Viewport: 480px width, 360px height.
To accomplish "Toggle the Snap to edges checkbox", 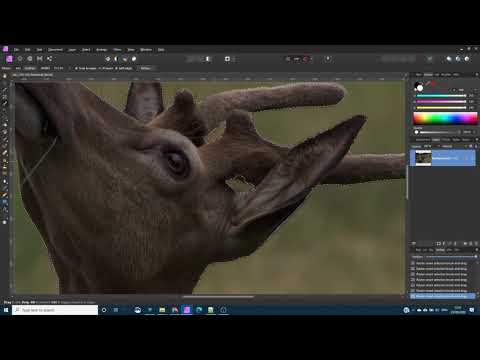I will tap(86, 68).
